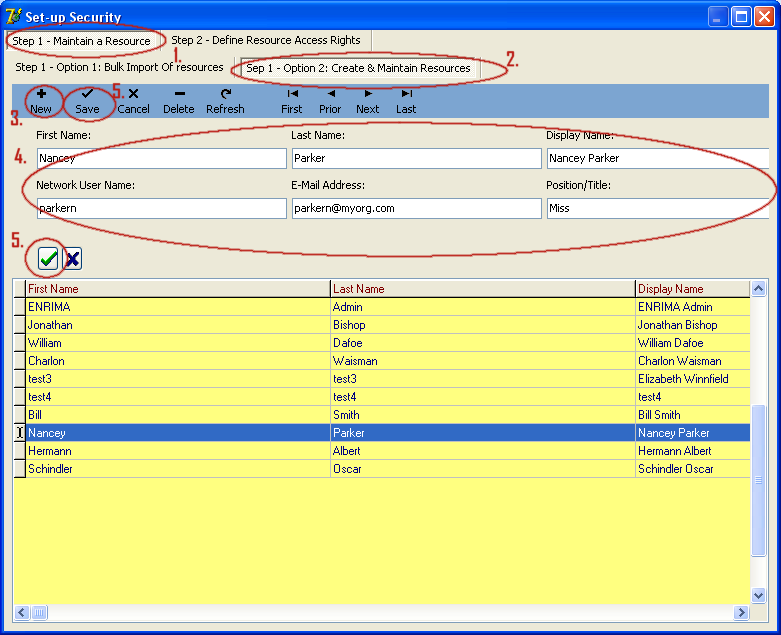Go to Next record arrow
Viewport: 781px width, 635px height.
click(368, 94)
